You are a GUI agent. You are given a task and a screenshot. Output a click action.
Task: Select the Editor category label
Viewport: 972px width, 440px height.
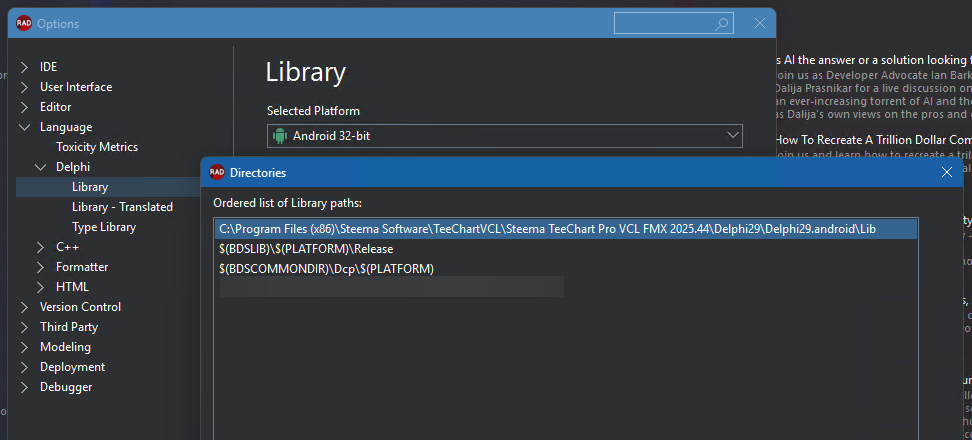pyautogui.click(x=55, y=107)
